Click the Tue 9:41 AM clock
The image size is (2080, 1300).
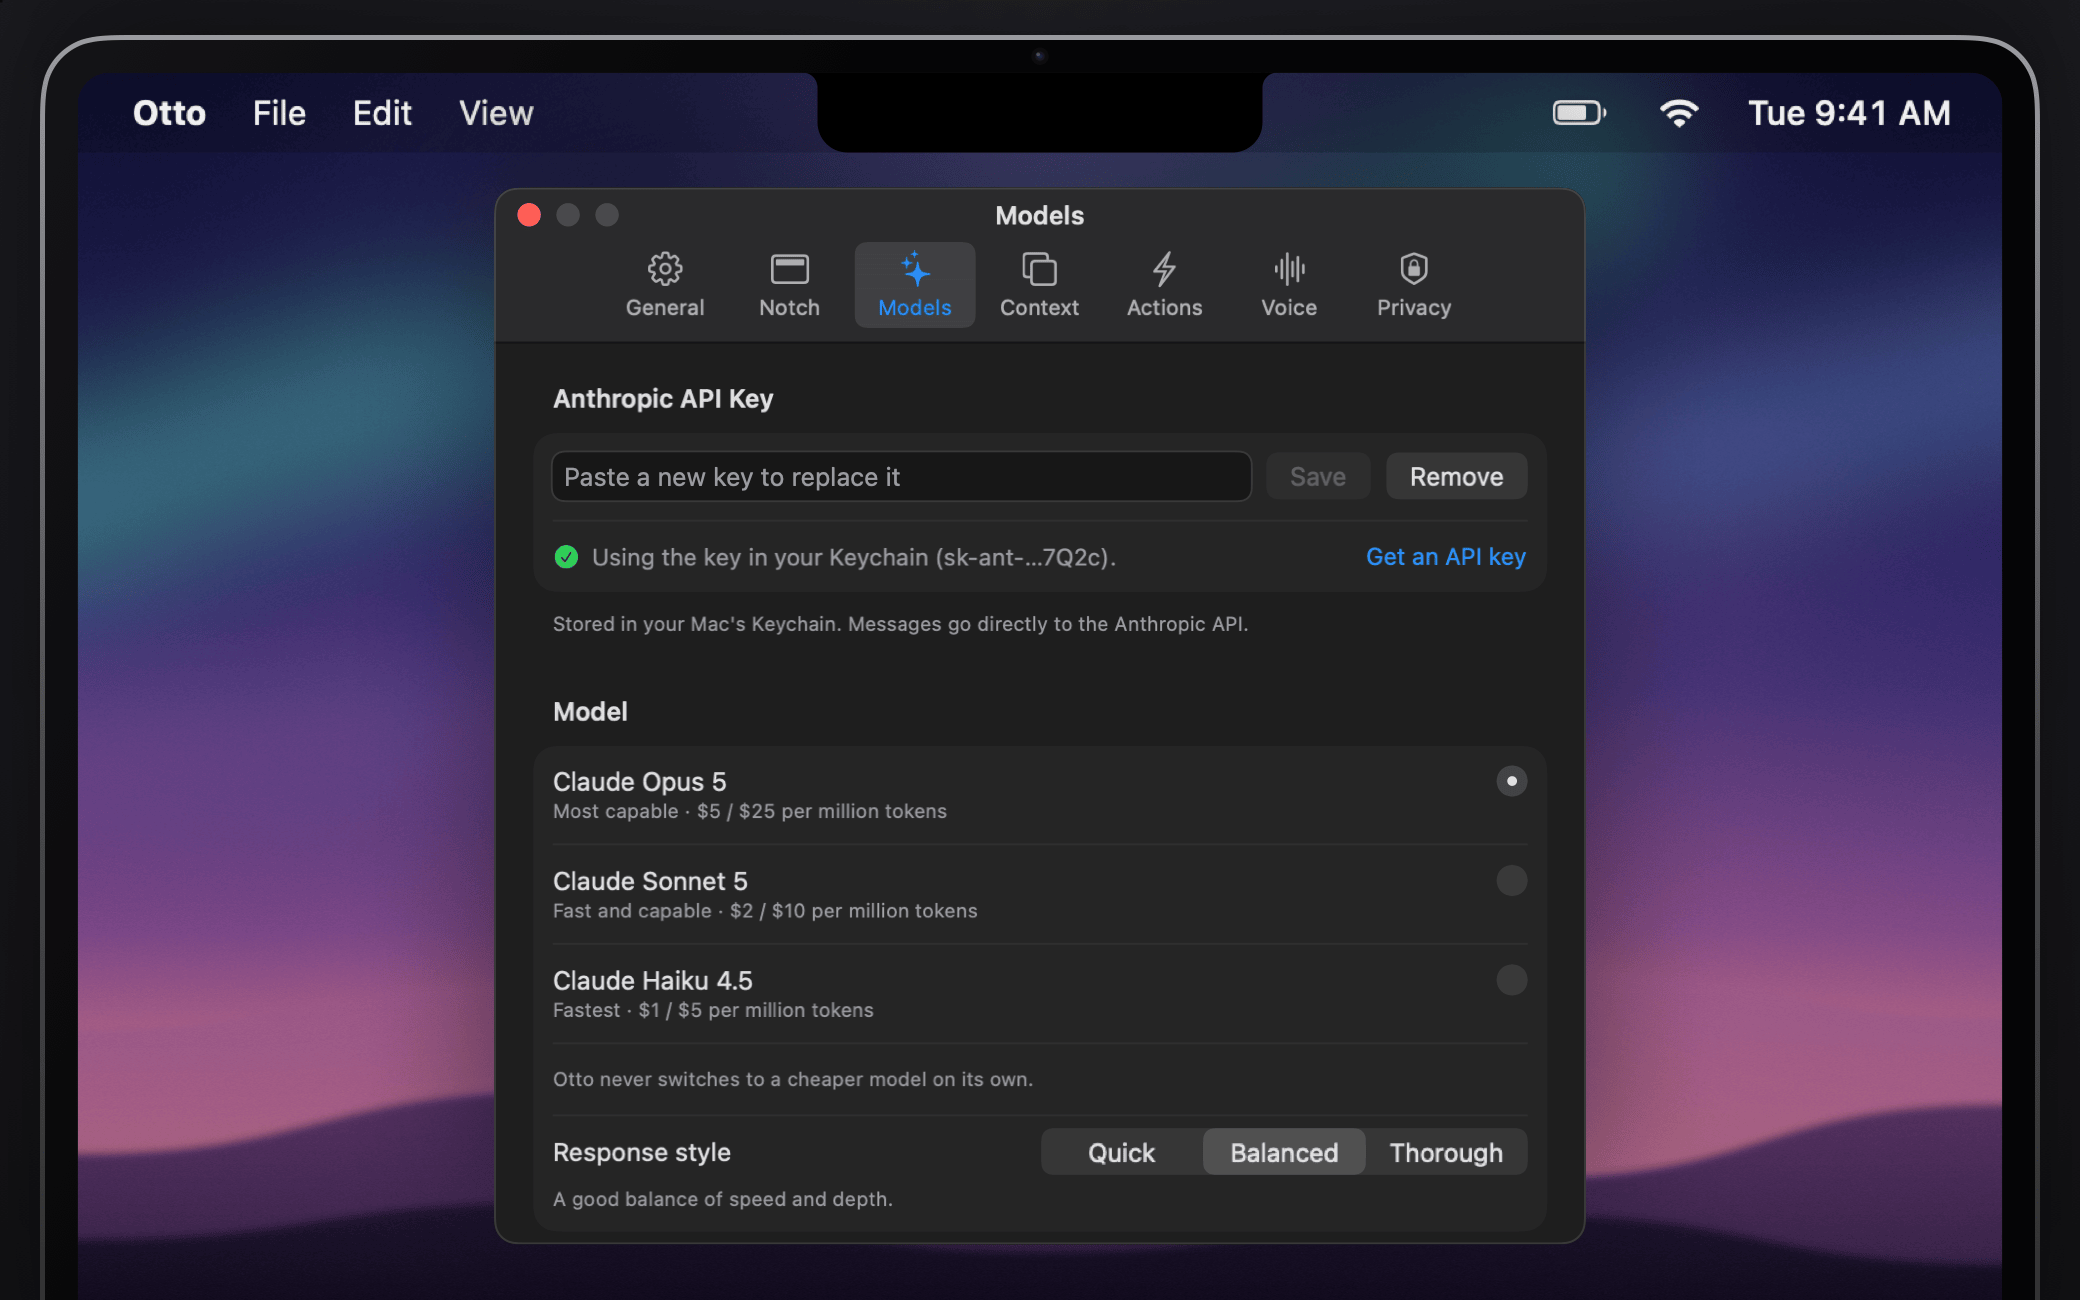1849,113
